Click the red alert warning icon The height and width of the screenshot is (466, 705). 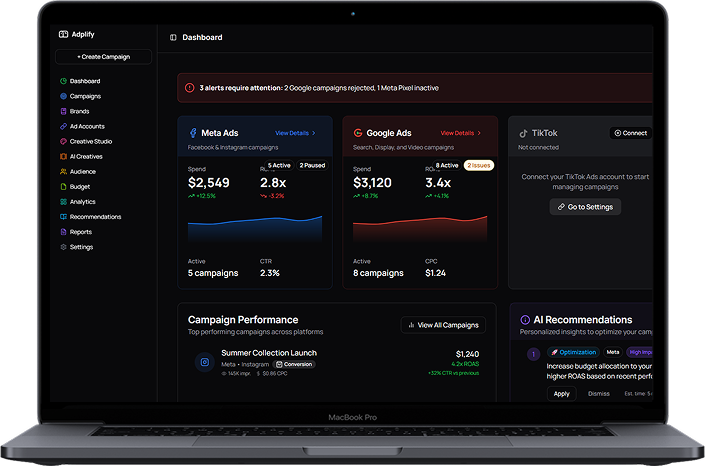pos(190,88)
